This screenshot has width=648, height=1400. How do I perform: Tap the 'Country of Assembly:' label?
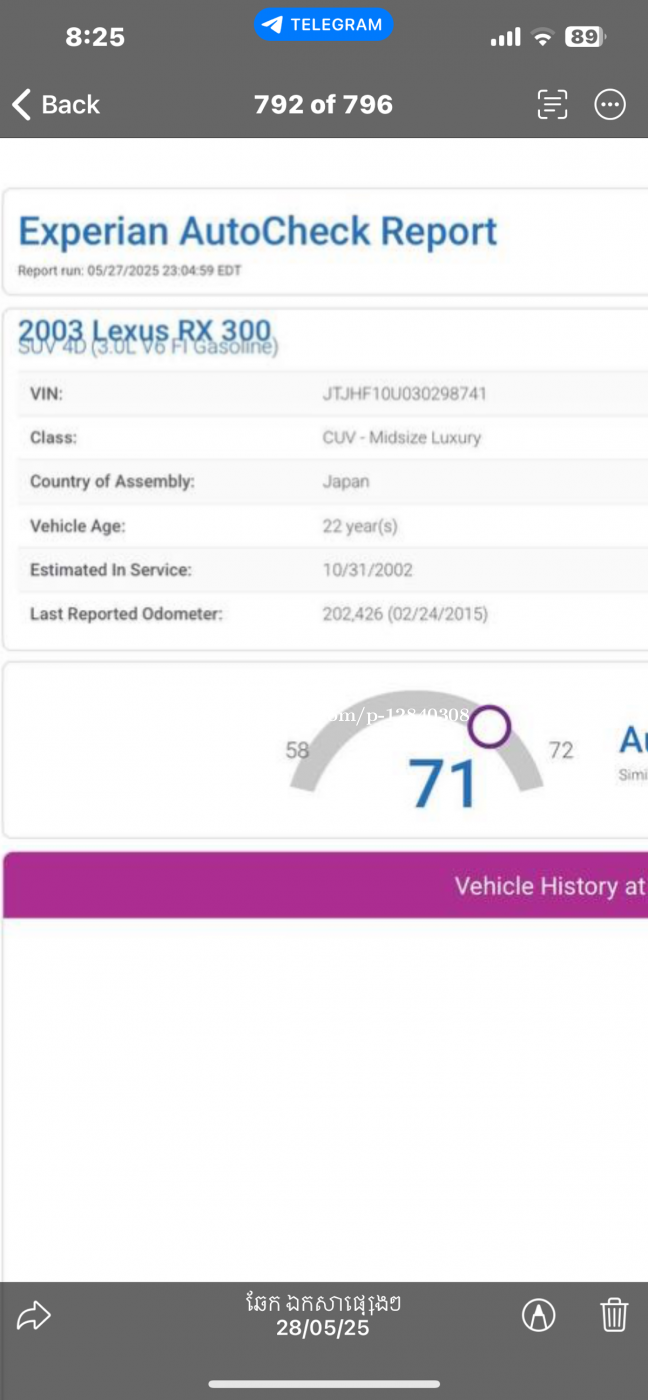pyautogui.click(x=112, y=481)
